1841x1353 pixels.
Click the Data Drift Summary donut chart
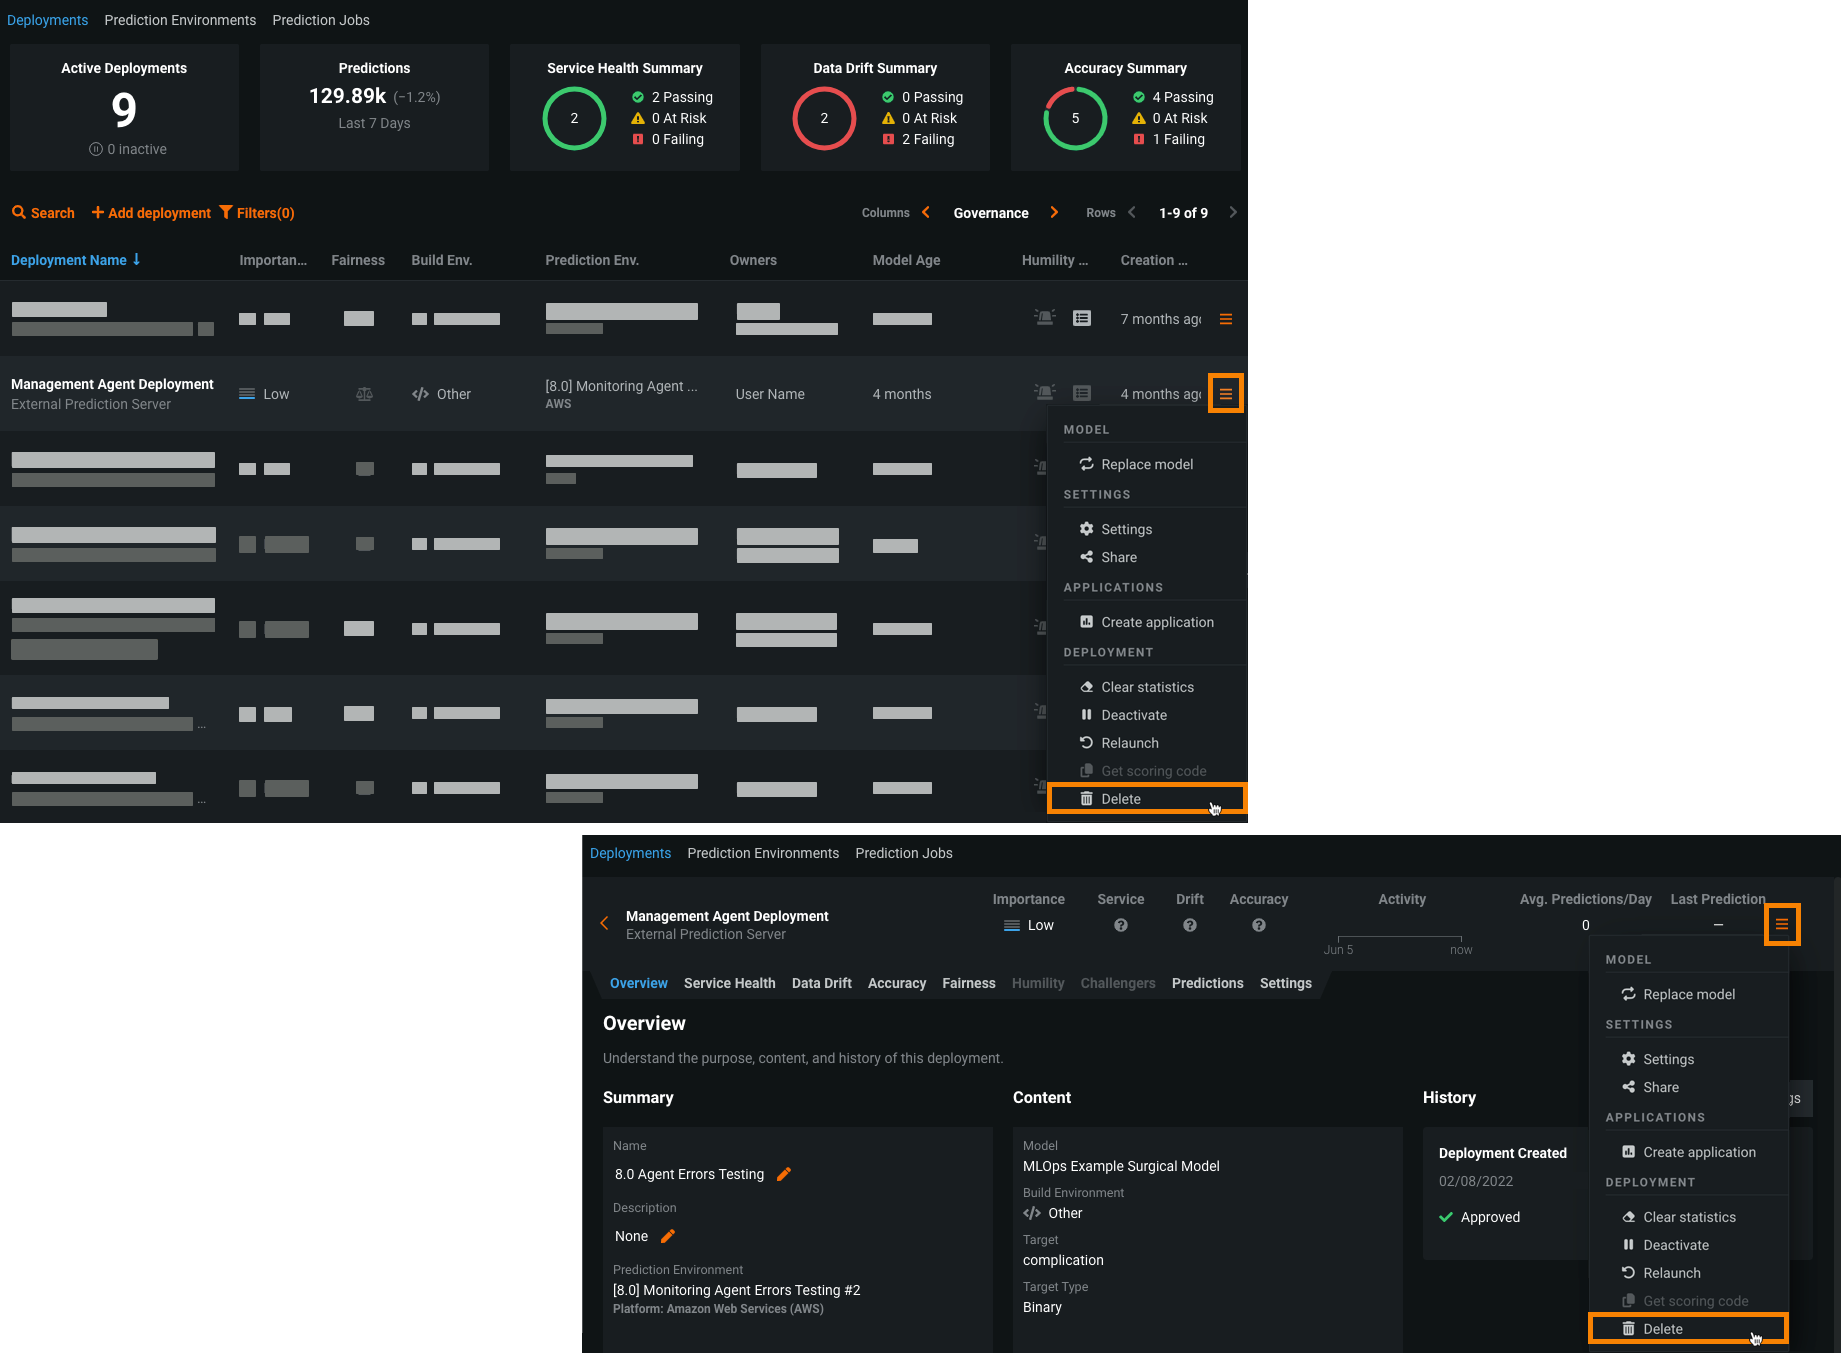[824, 118]
